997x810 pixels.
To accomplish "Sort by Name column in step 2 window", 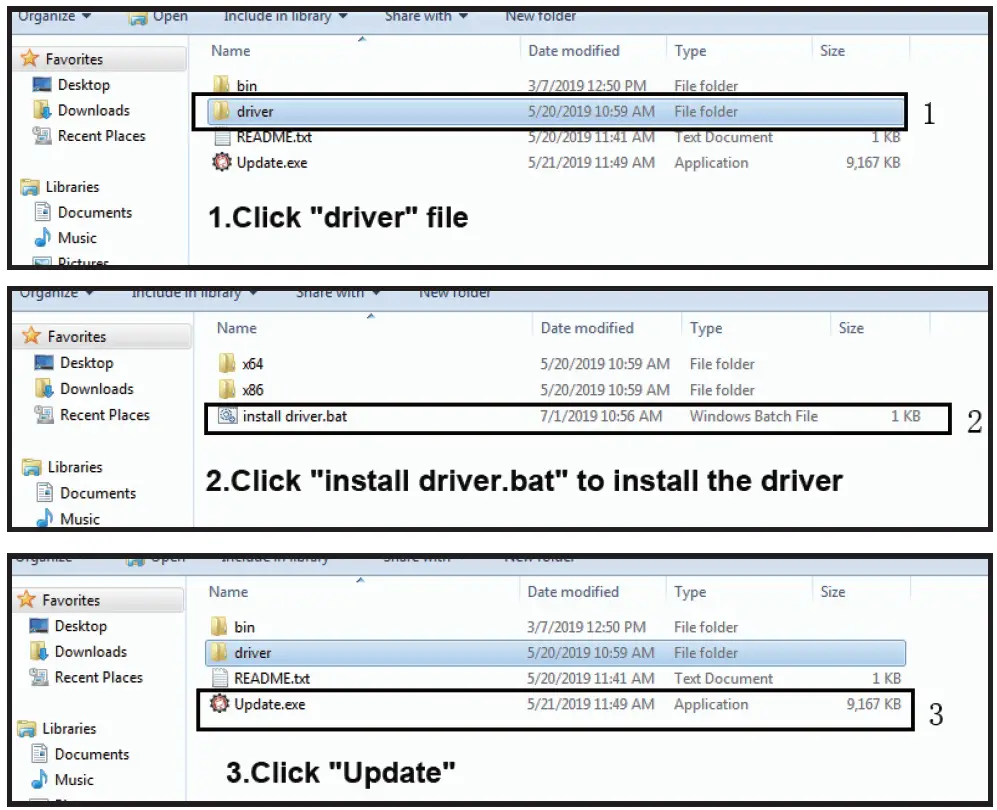I will click(x=237, y=328).
